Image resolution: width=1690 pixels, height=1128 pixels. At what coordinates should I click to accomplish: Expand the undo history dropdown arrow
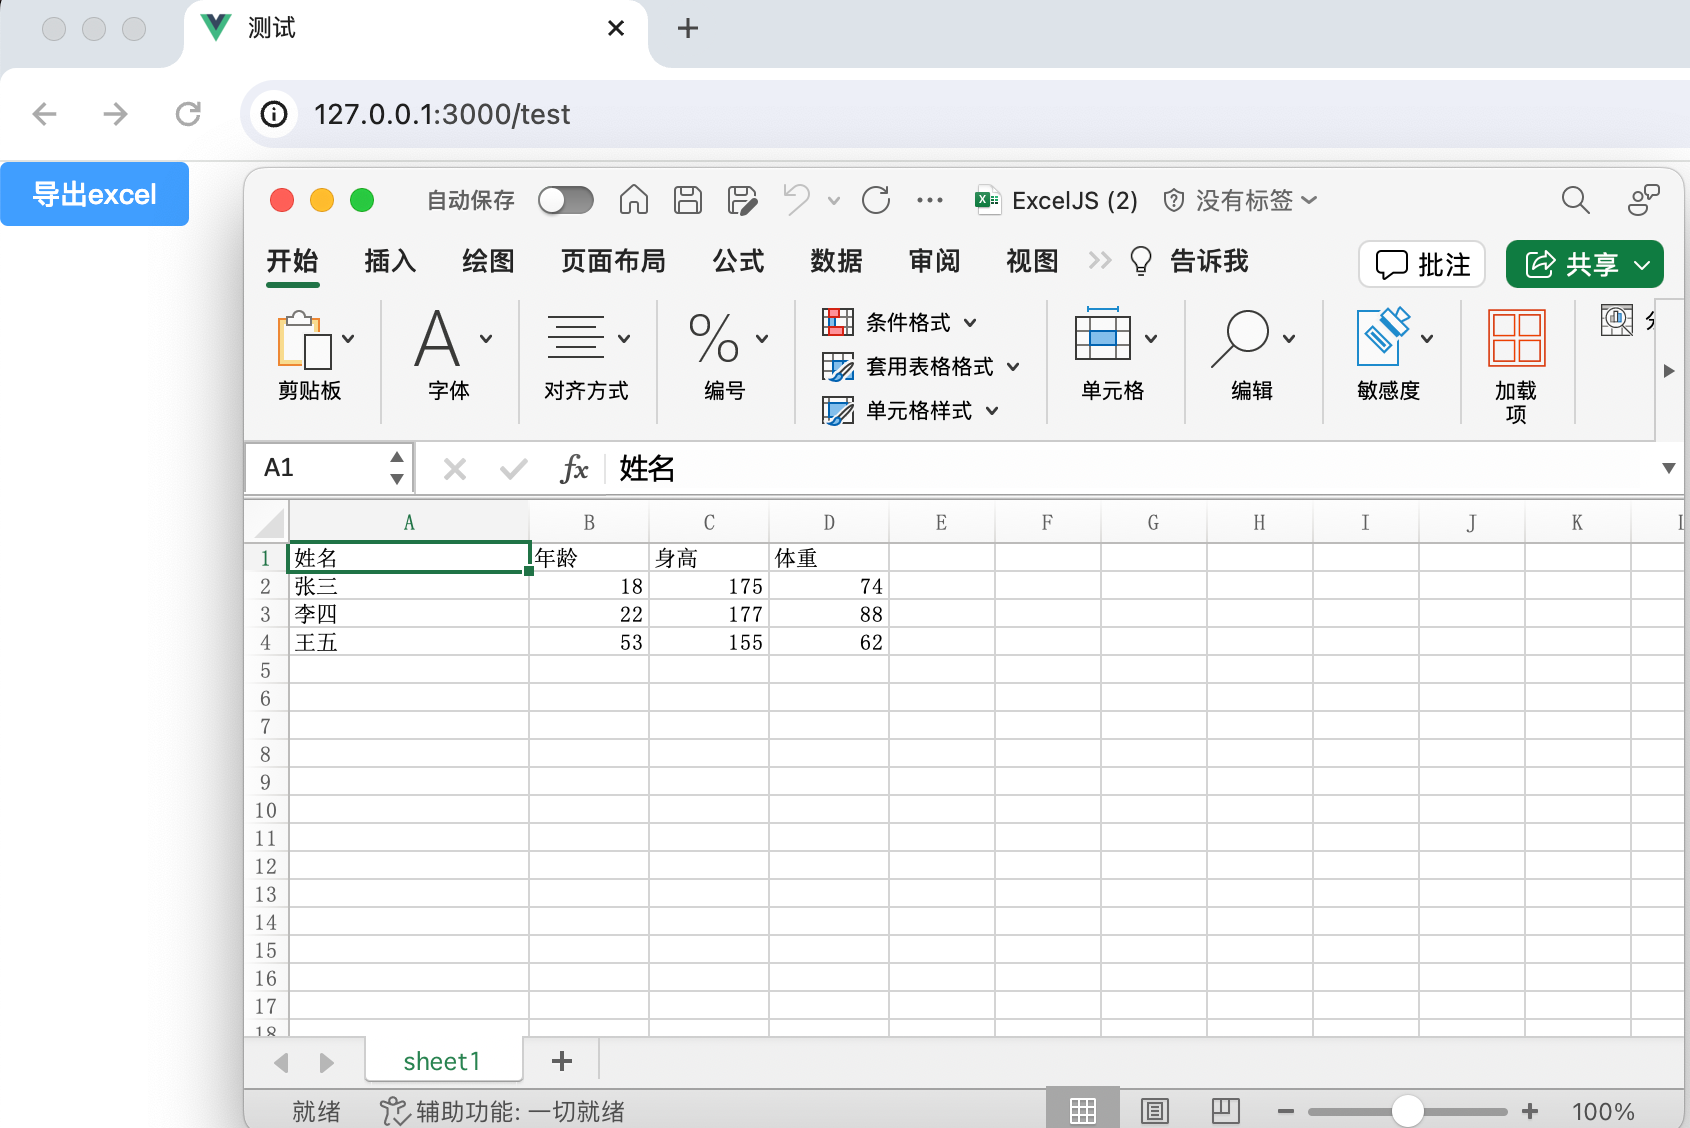(834, 200)
